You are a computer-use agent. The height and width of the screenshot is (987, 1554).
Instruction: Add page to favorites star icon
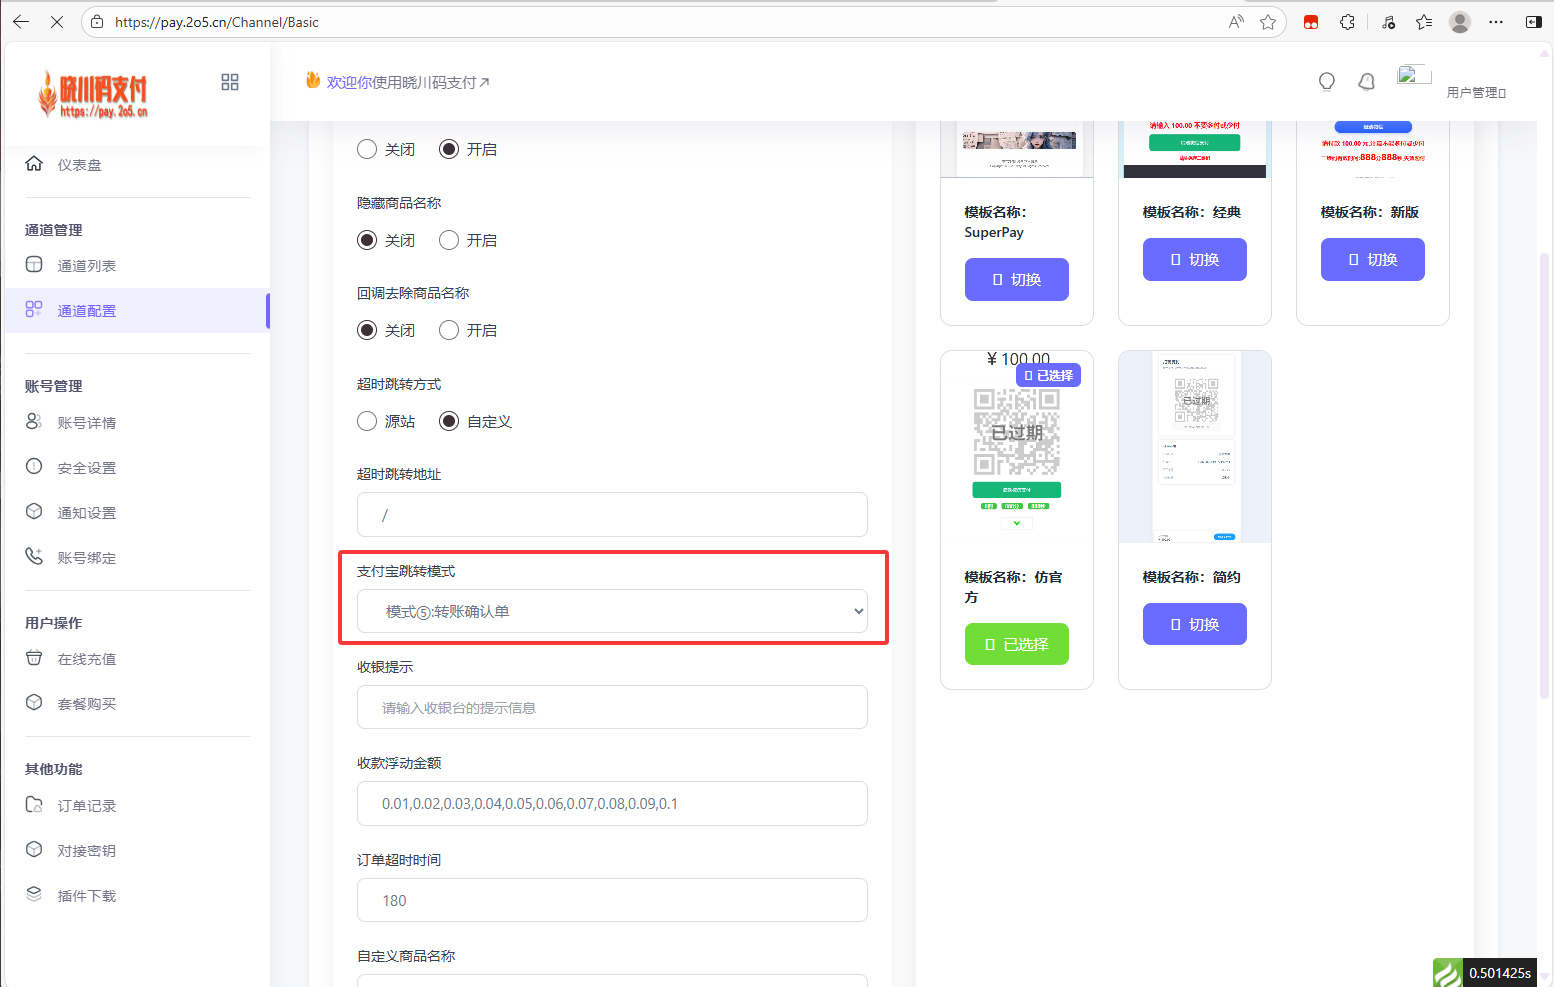(x=1268, y=22)
